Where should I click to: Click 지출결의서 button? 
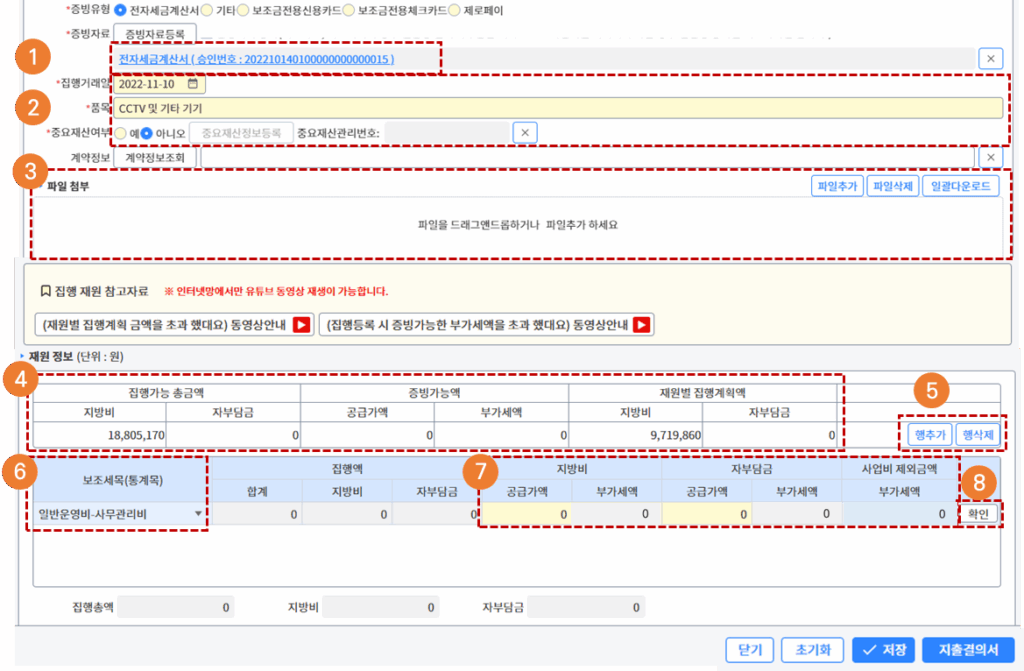[x=968, y=650]
